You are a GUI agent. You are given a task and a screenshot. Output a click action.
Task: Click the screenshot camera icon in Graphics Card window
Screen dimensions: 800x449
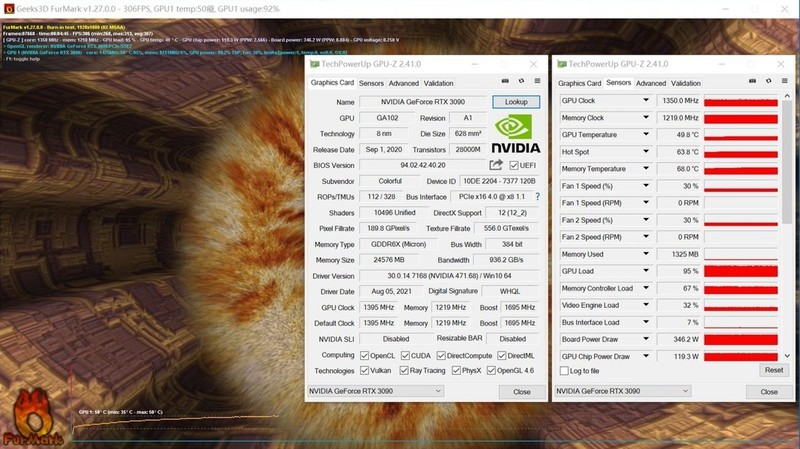pos(505,81)
